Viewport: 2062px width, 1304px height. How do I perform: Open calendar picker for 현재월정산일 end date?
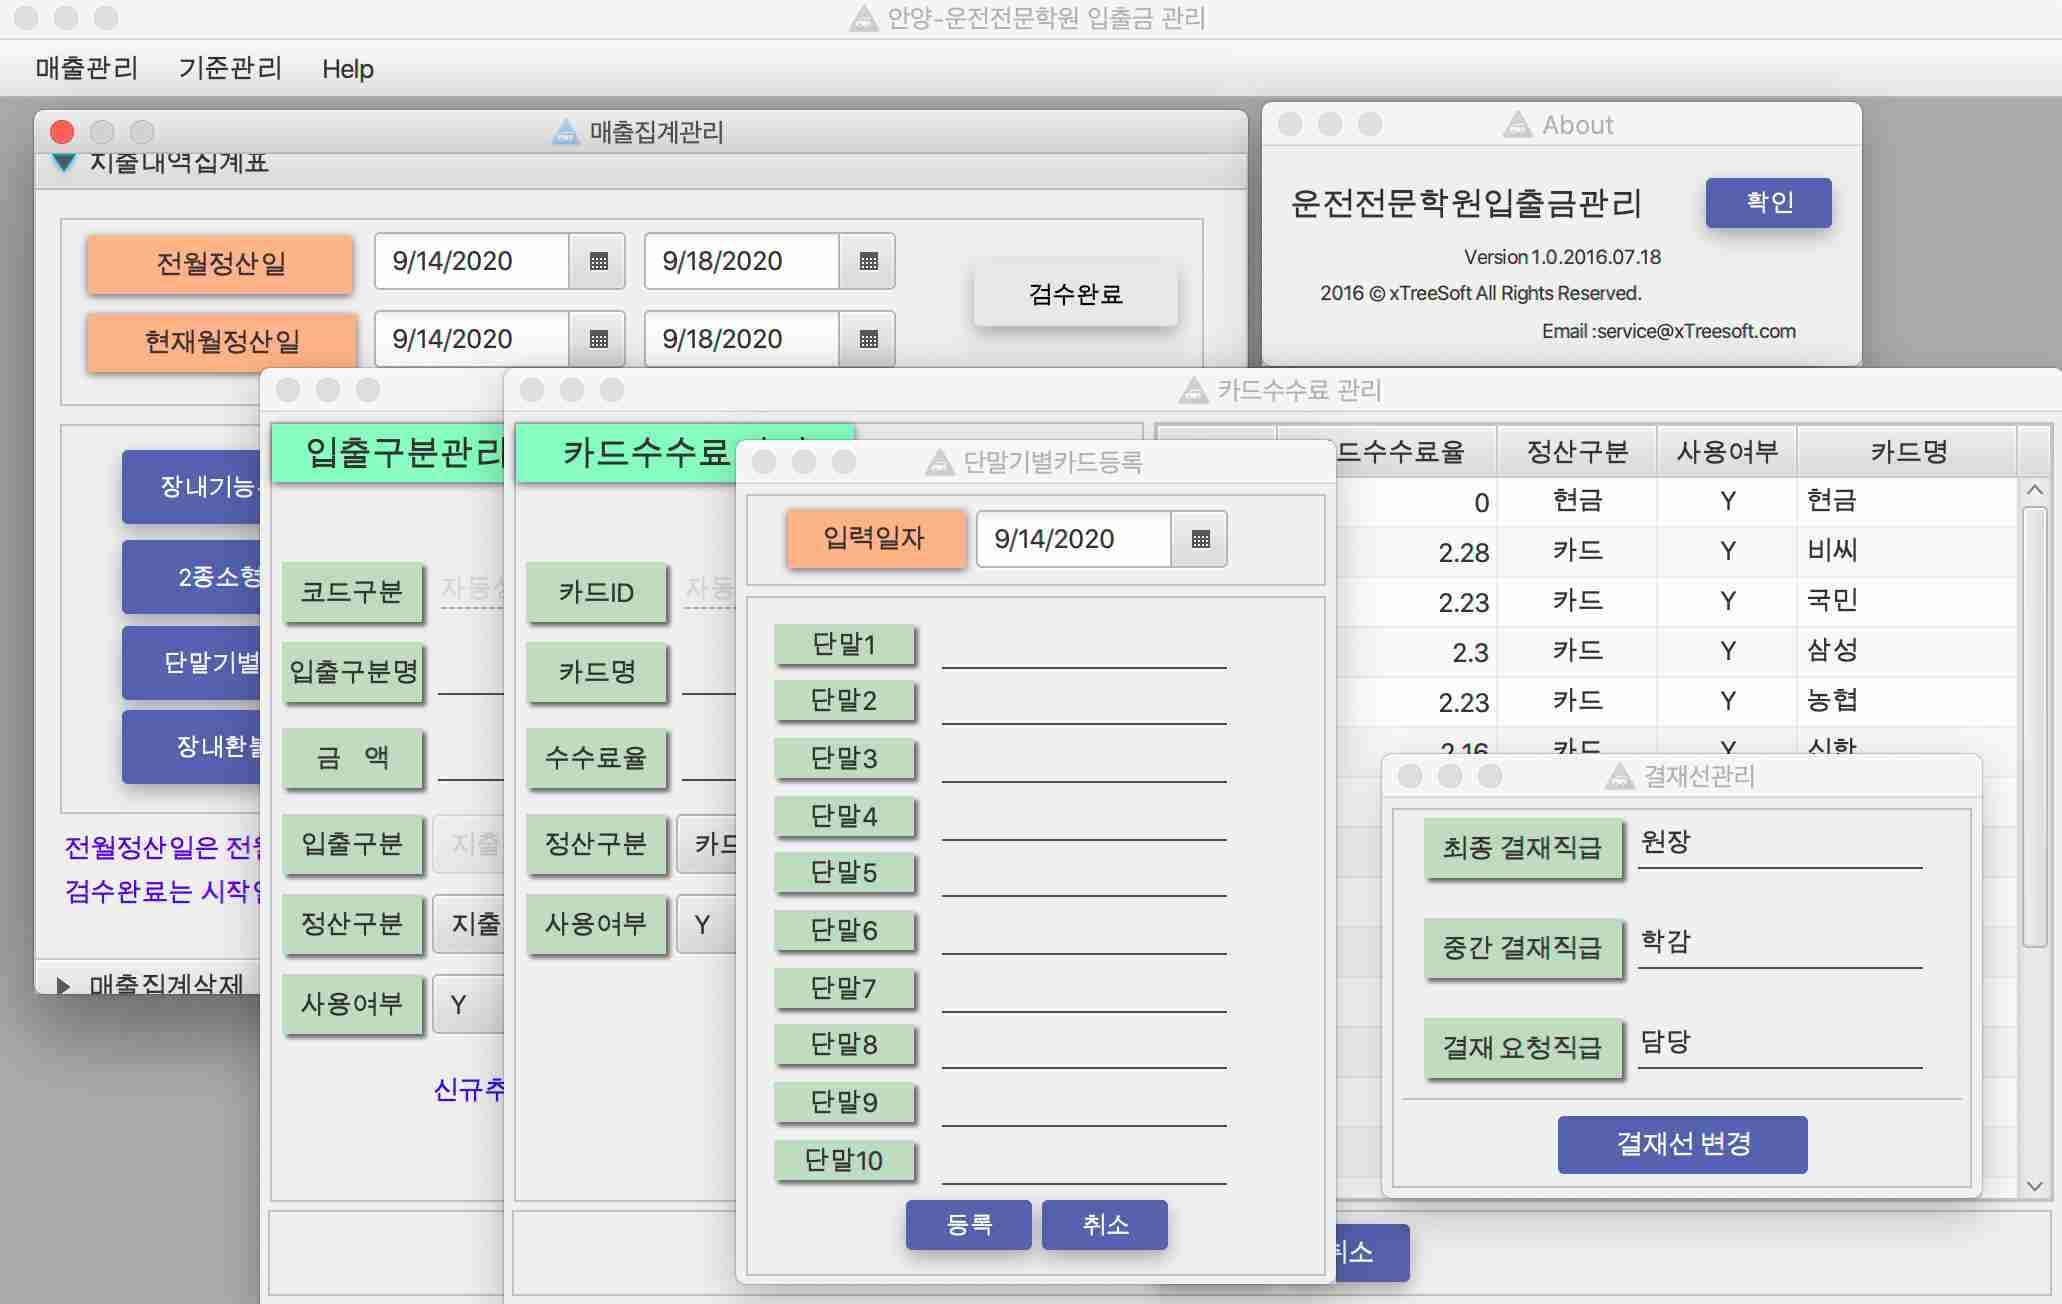pos(868,340)
